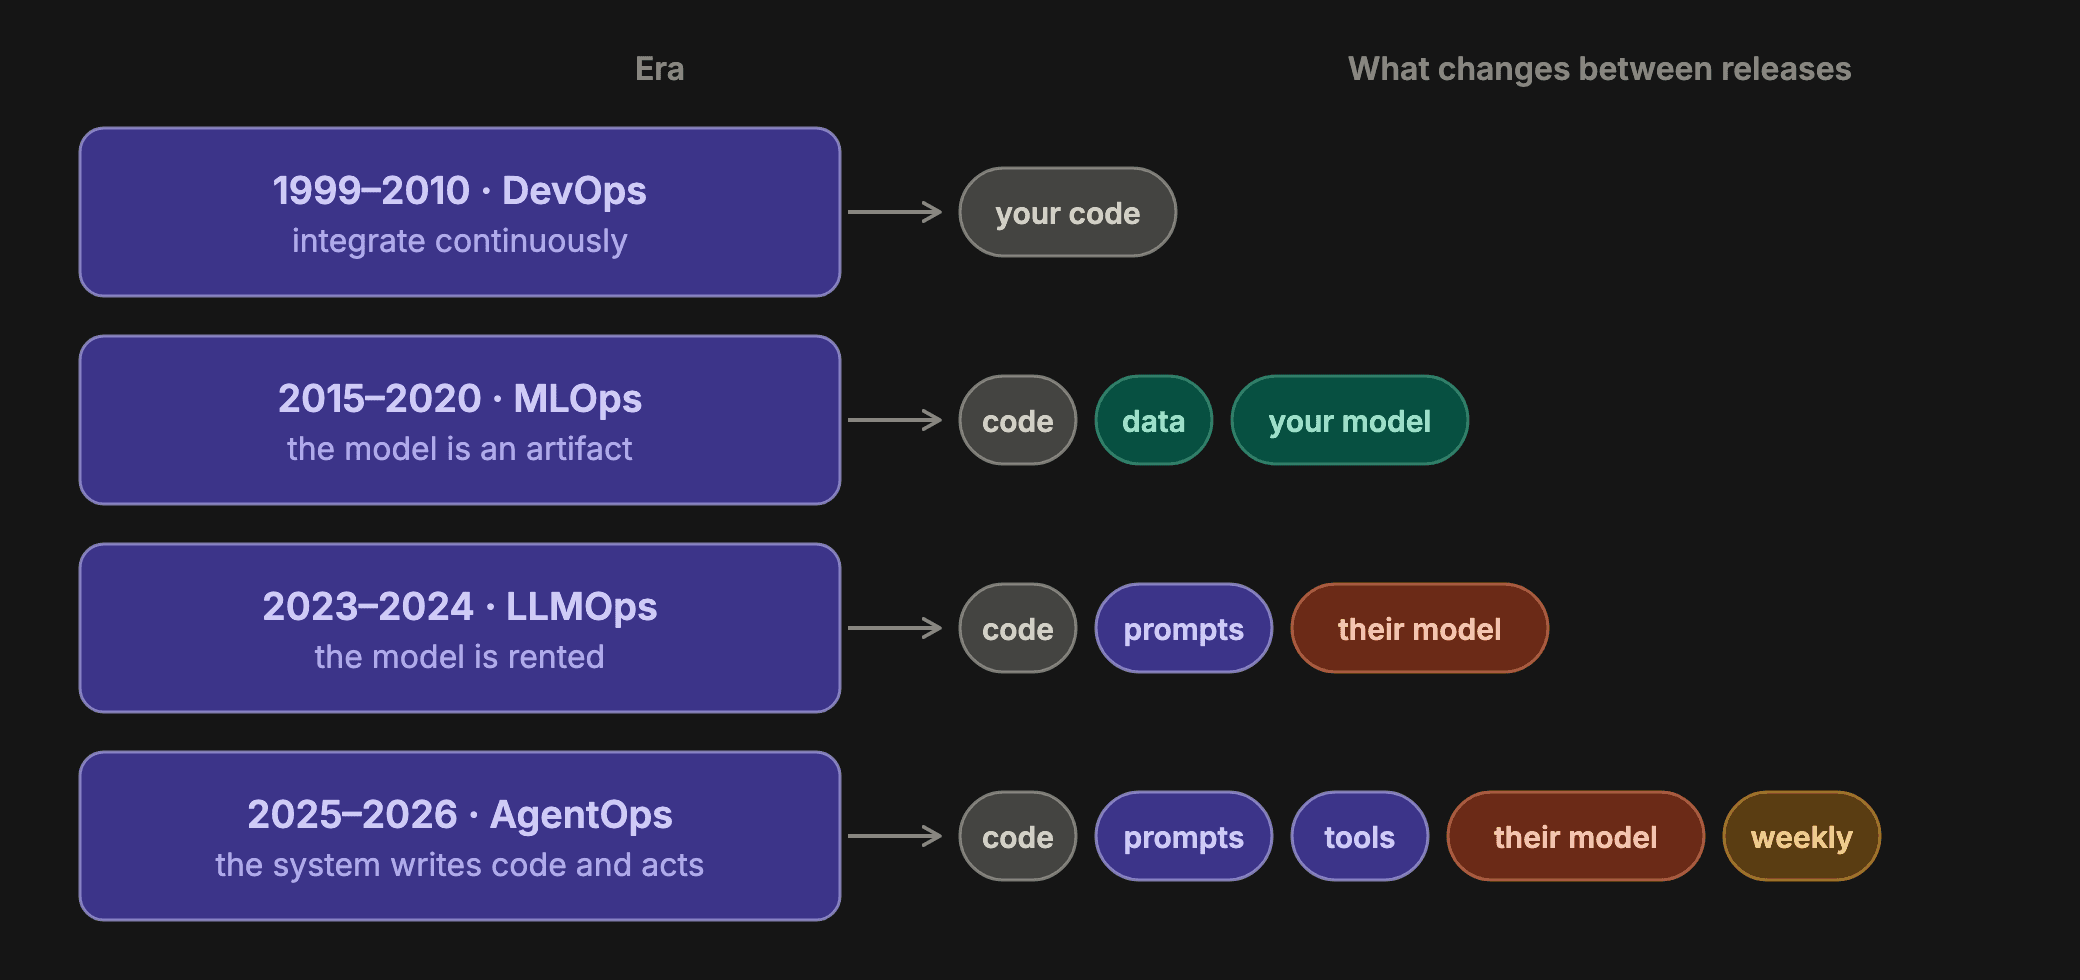Click the 'their model' pill in the LLMOps row

1420,628
